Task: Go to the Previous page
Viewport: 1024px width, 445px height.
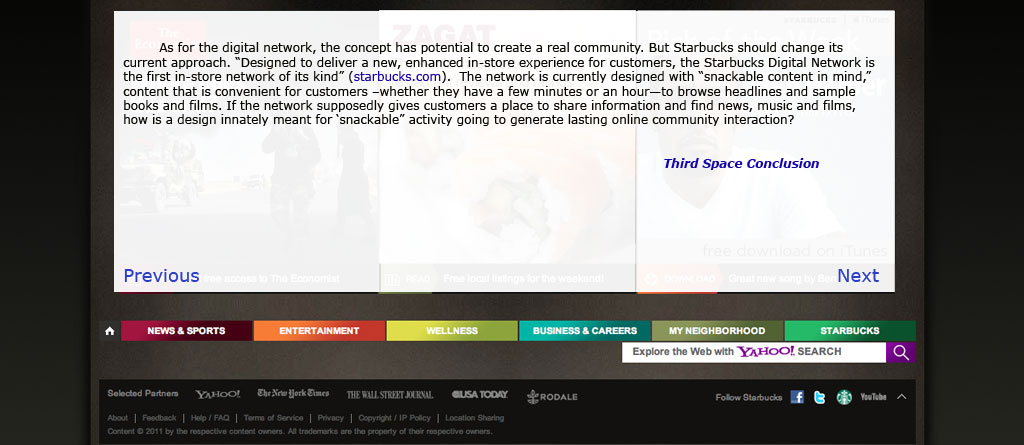Action: (161, 276)
